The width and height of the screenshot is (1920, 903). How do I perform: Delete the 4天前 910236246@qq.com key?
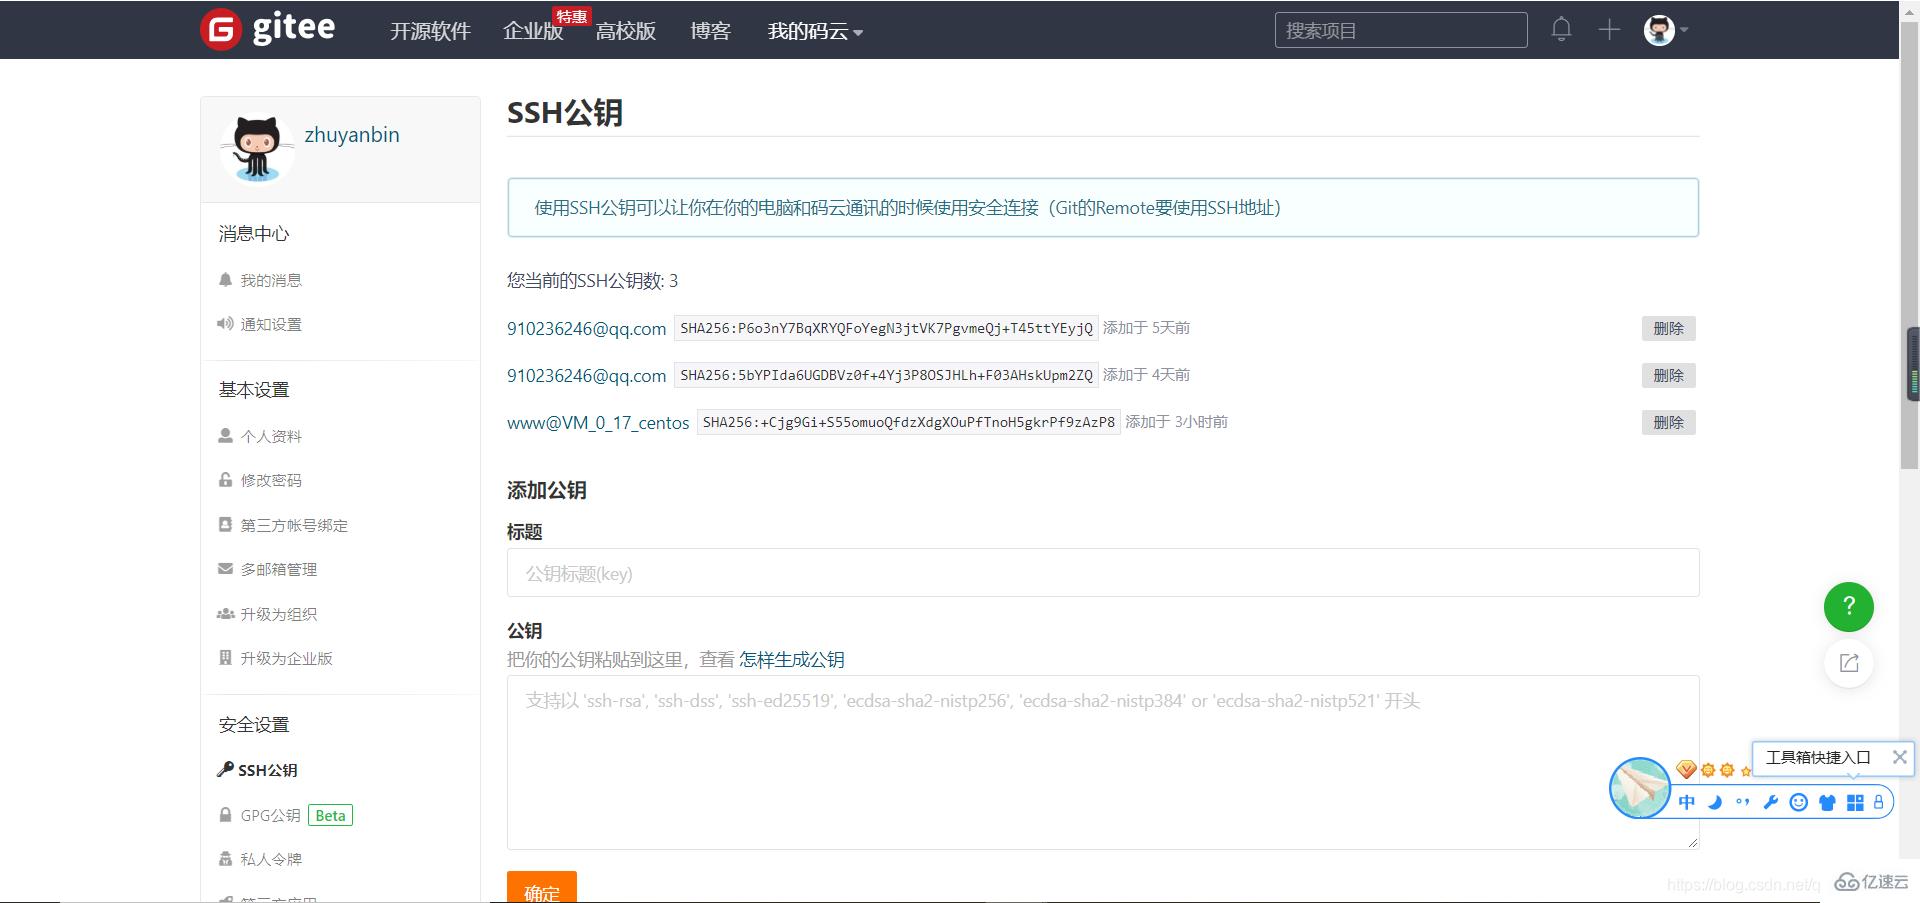coord(1668,375)
